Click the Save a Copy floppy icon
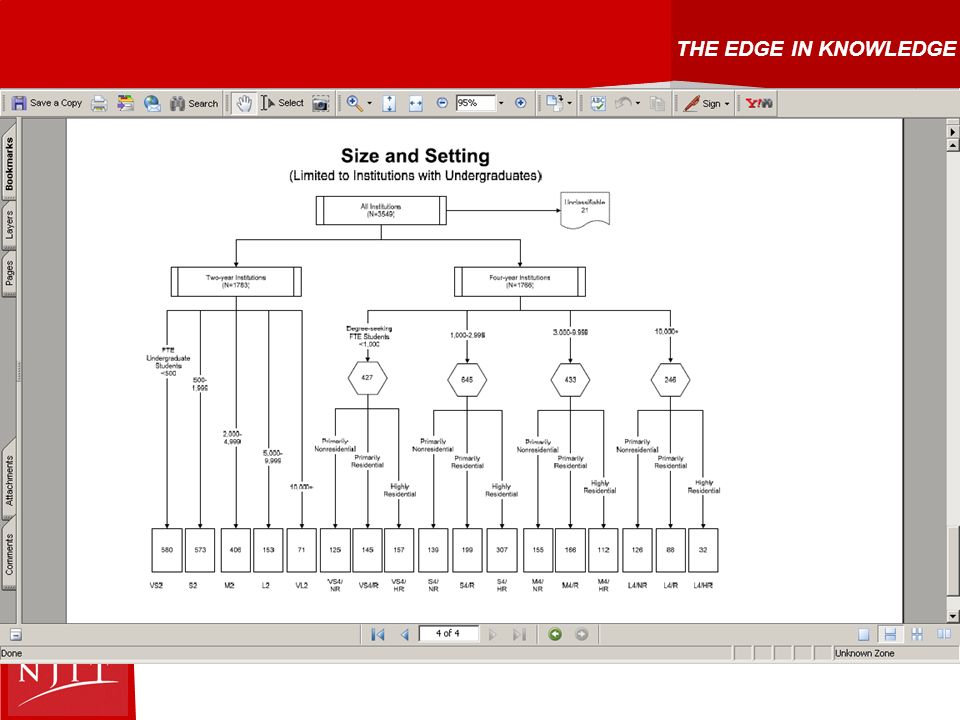This screenshot has width=960, height=720. [x=19, y=103]
